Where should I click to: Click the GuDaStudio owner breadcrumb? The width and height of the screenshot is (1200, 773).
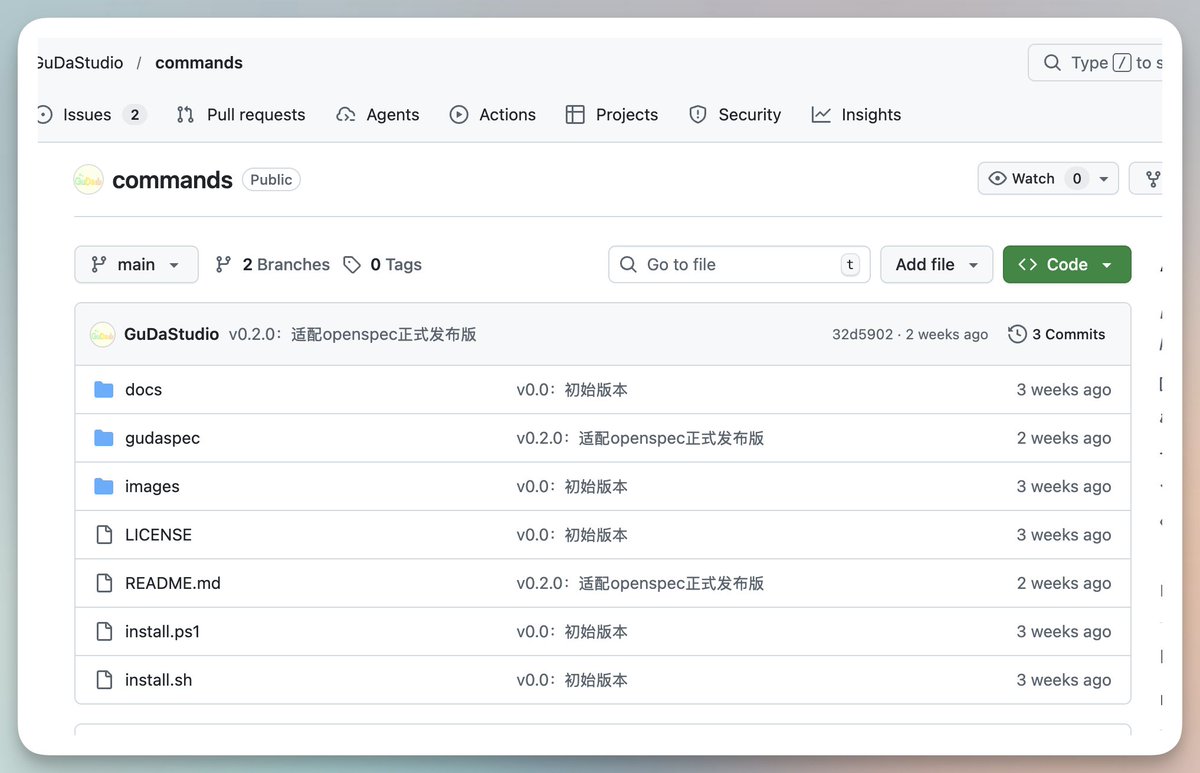80,63
